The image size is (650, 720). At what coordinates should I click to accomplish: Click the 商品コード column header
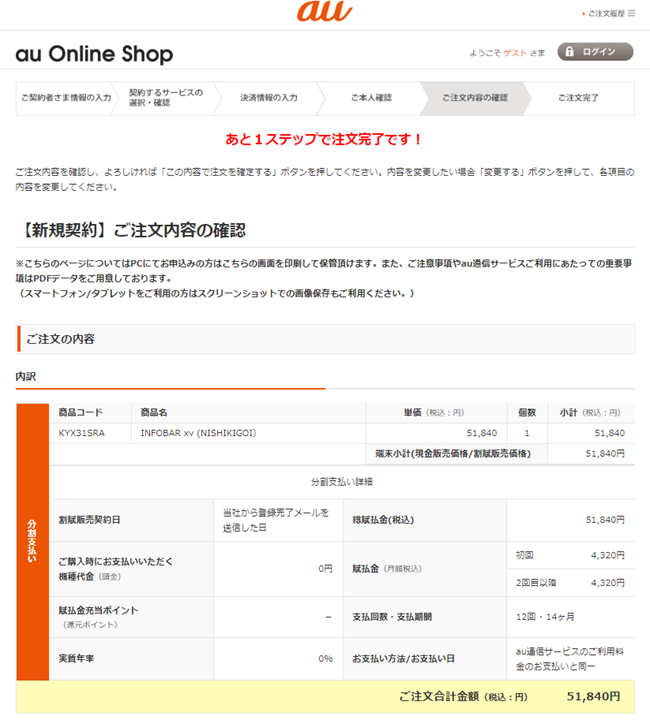(80, 412)
